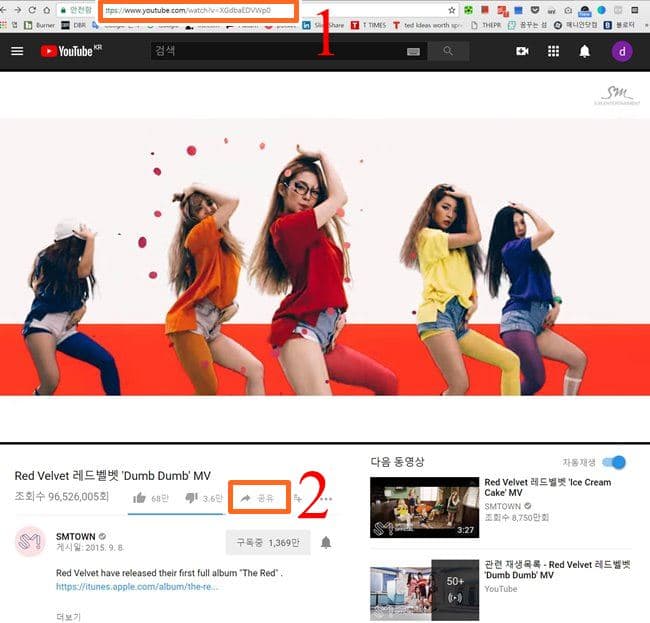Open the SMTOWN channel name link
Screen dimensions: 650x623
75,536
